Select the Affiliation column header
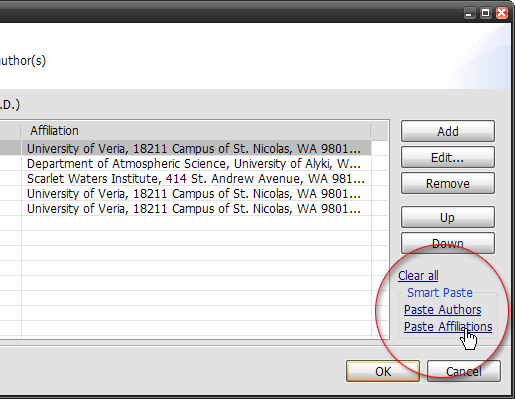Screen dimensions: 515x399 click(196, 131)
